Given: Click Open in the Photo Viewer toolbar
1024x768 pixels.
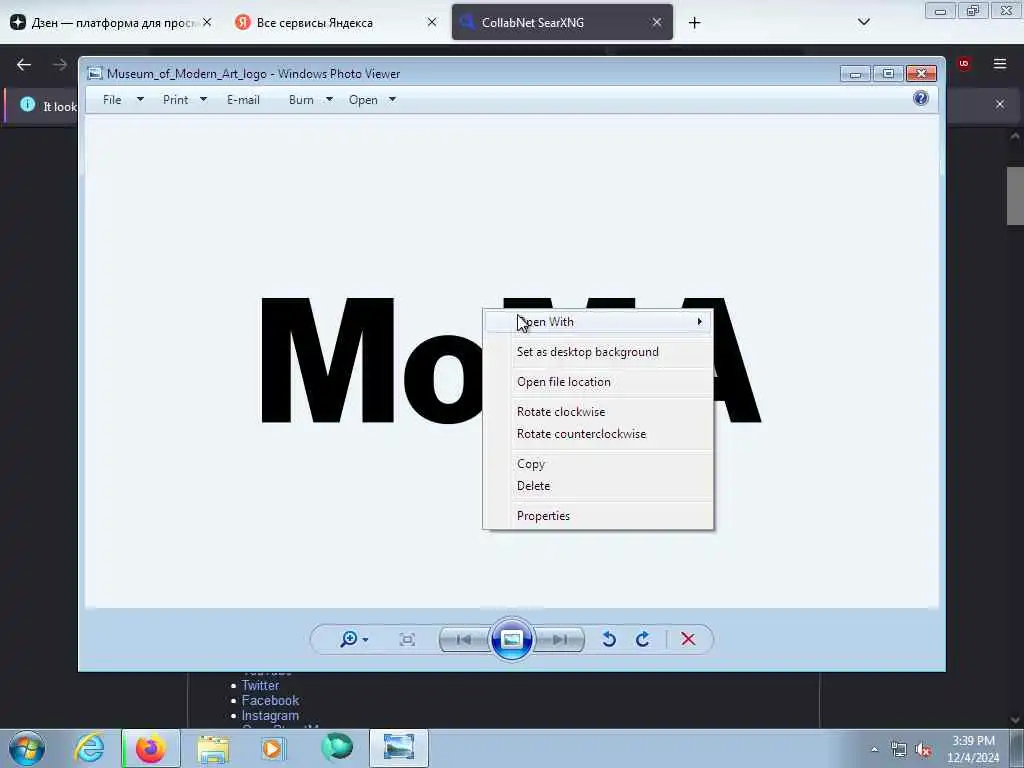Looking at the screenshot, I should point(363,99).
